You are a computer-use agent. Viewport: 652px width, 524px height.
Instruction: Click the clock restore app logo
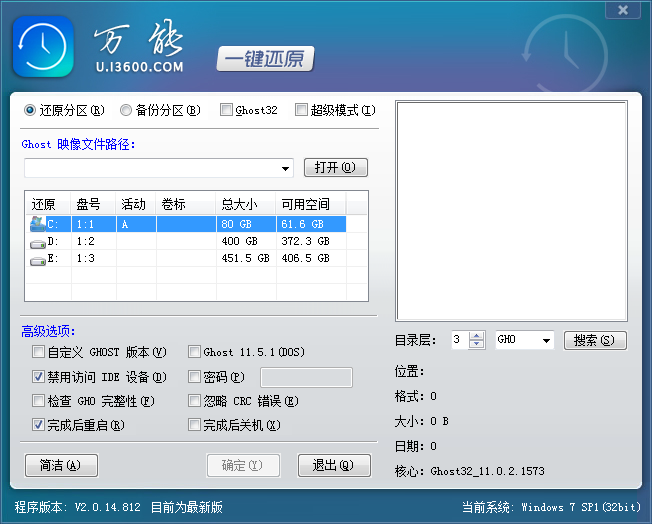(42, 47)
